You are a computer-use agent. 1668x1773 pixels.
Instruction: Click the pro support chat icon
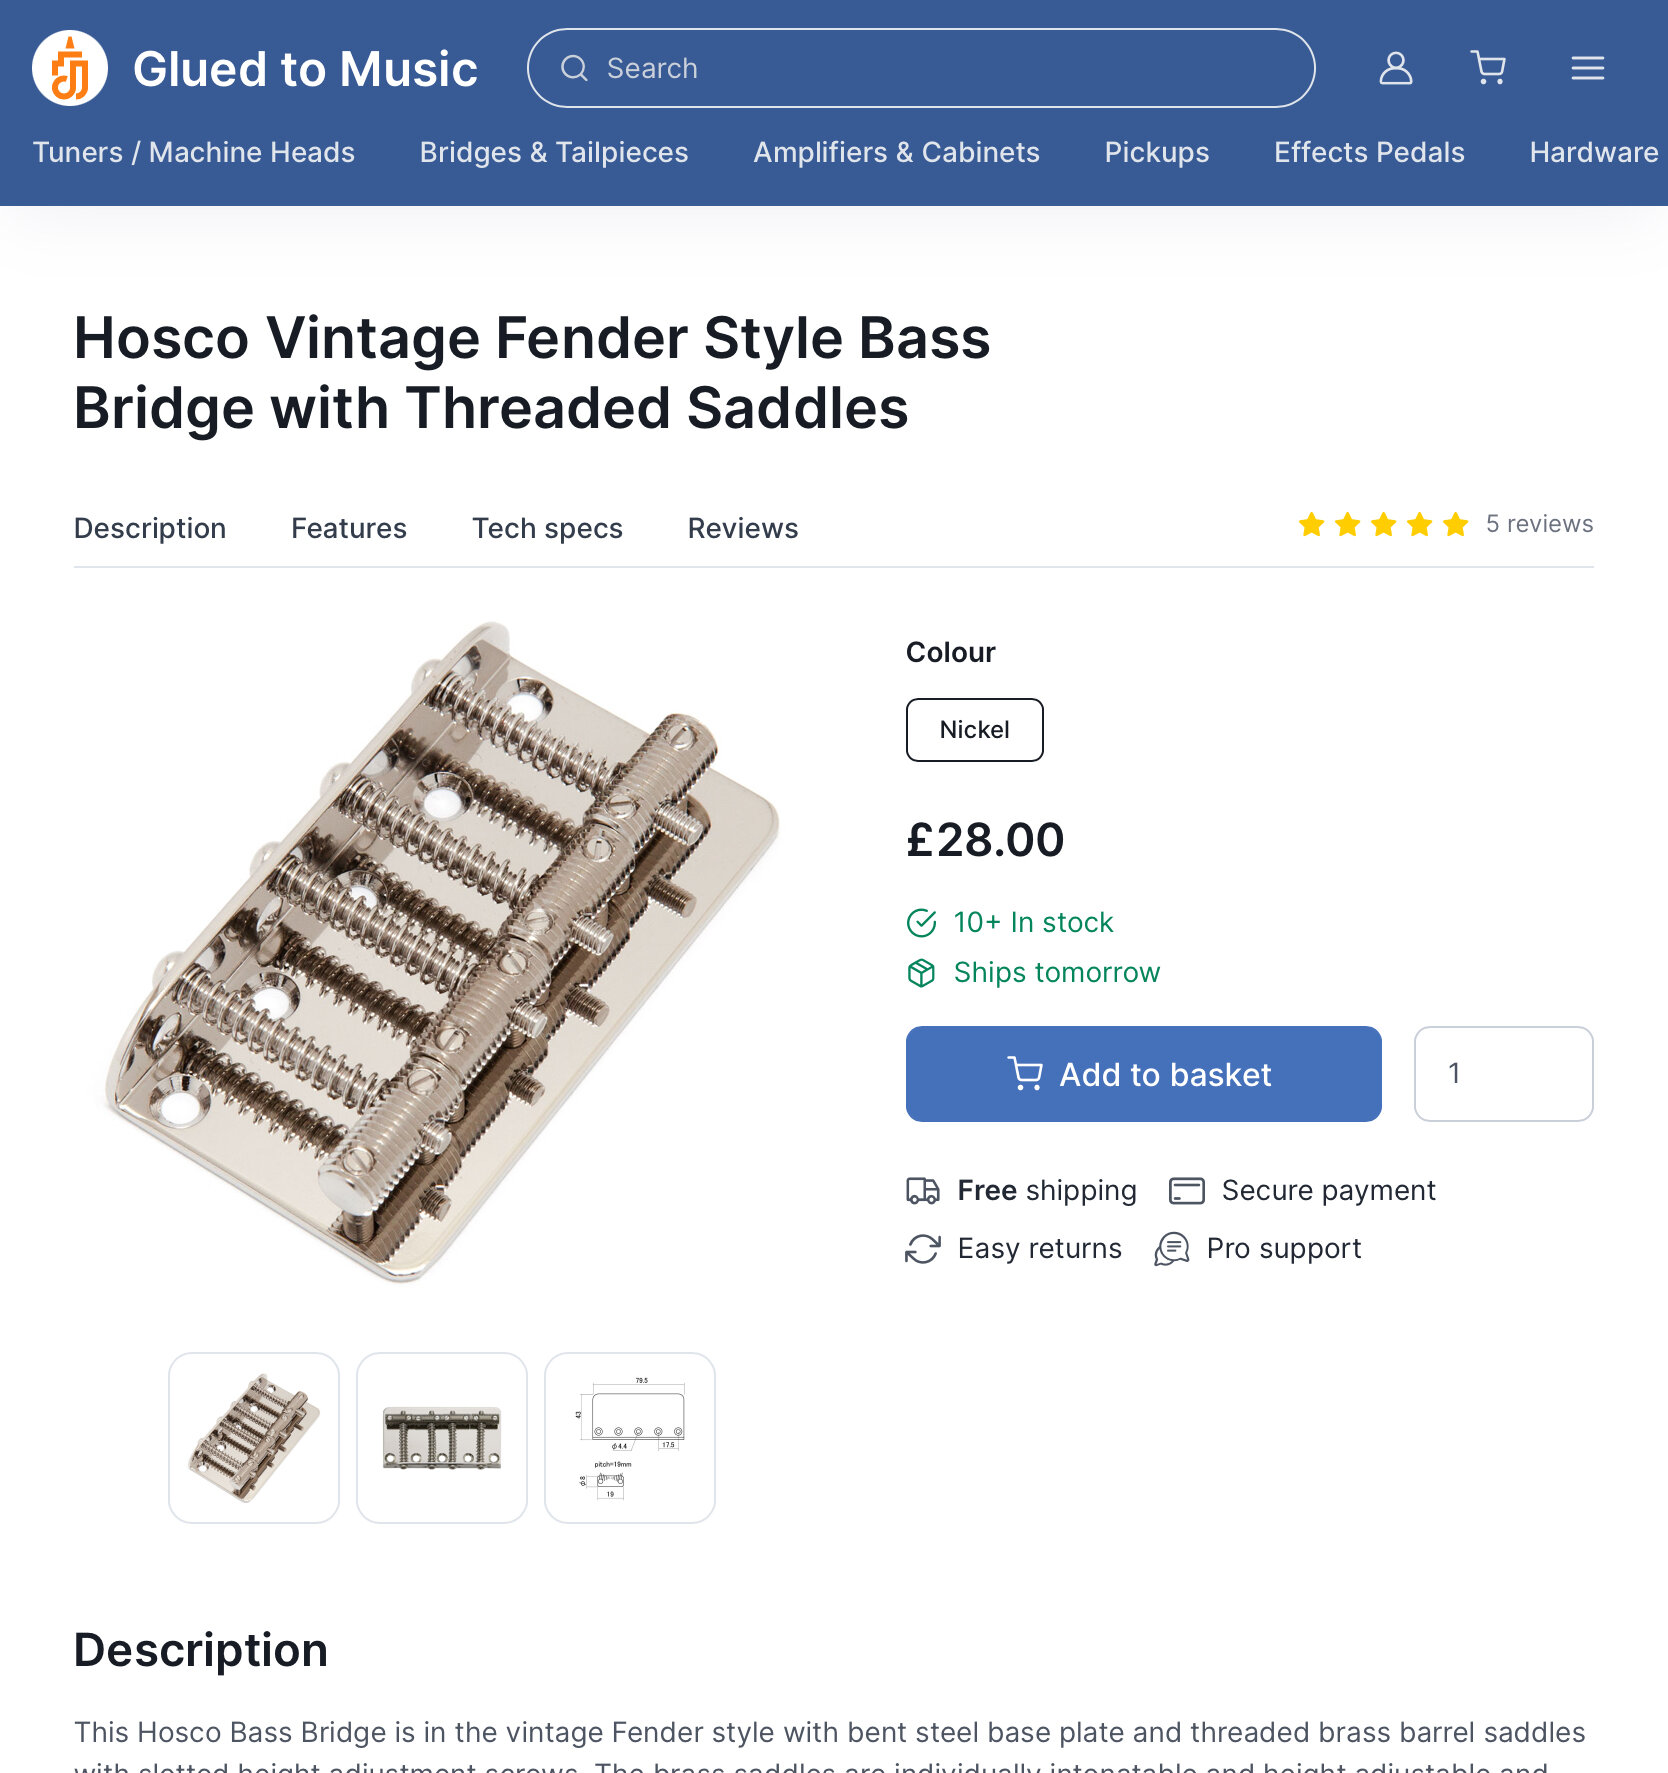tap(1172, 1248)
